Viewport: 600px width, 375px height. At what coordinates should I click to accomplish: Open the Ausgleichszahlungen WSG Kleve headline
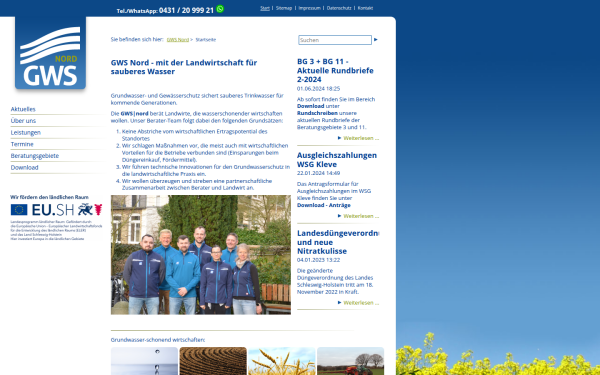[x=337, y=160]
